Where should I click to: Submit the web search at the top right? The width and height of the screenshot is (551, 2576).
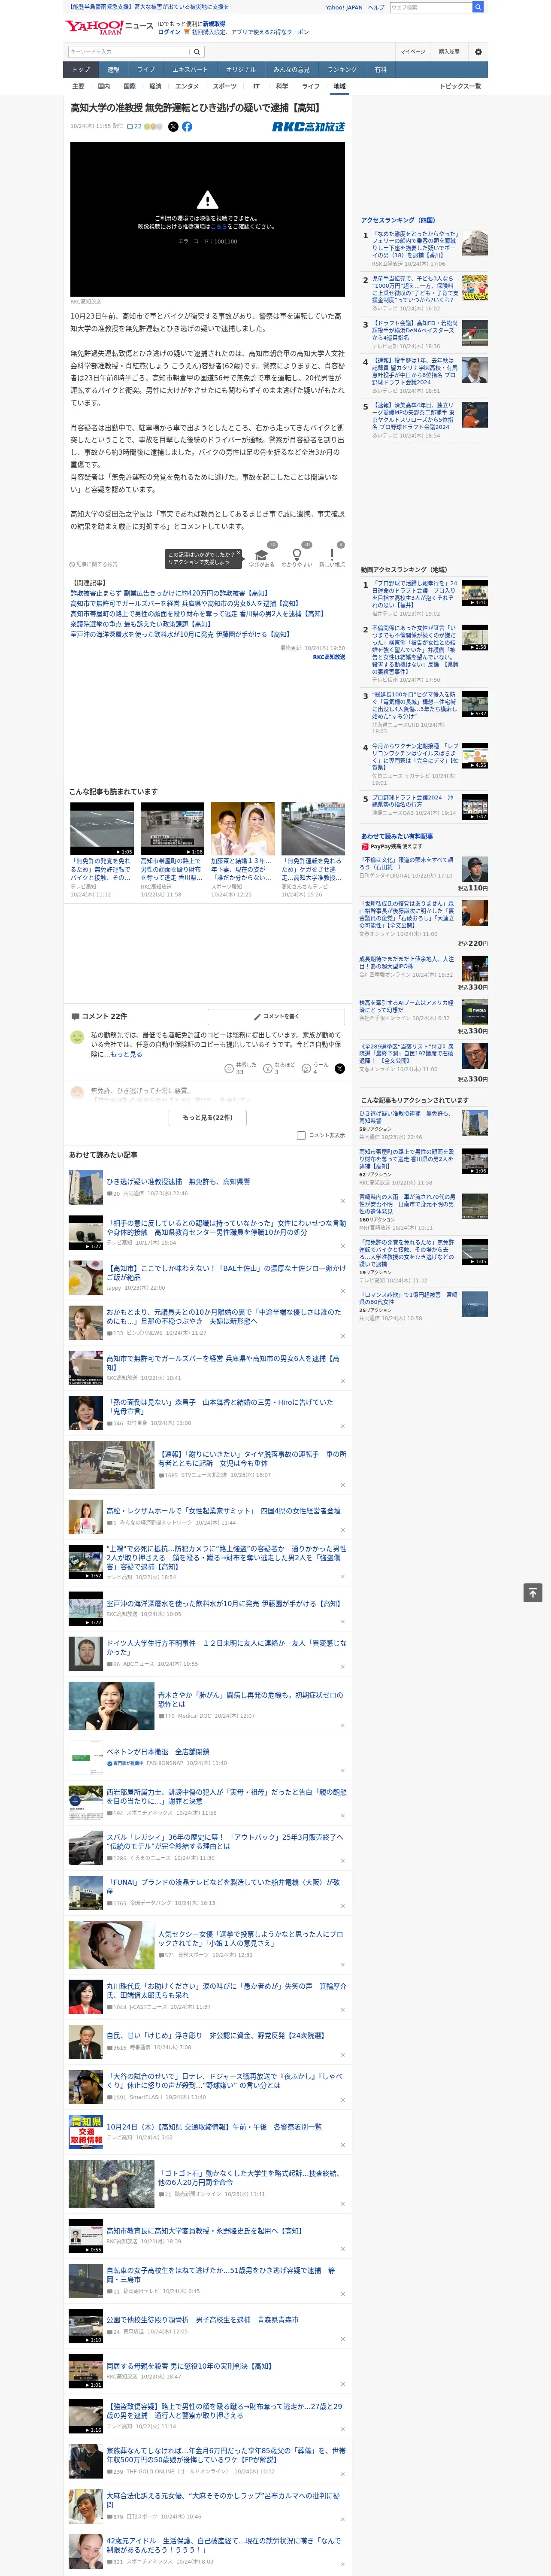[478, 7]
